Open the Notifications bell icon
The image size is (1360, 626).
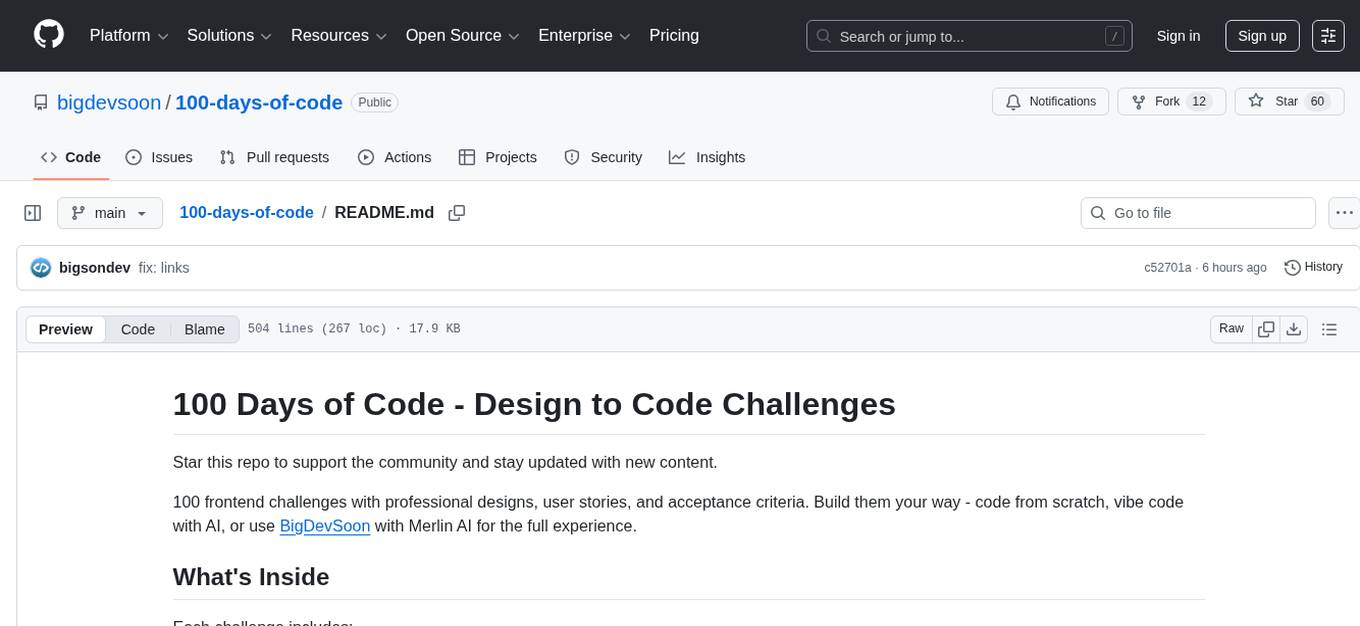1013,101
